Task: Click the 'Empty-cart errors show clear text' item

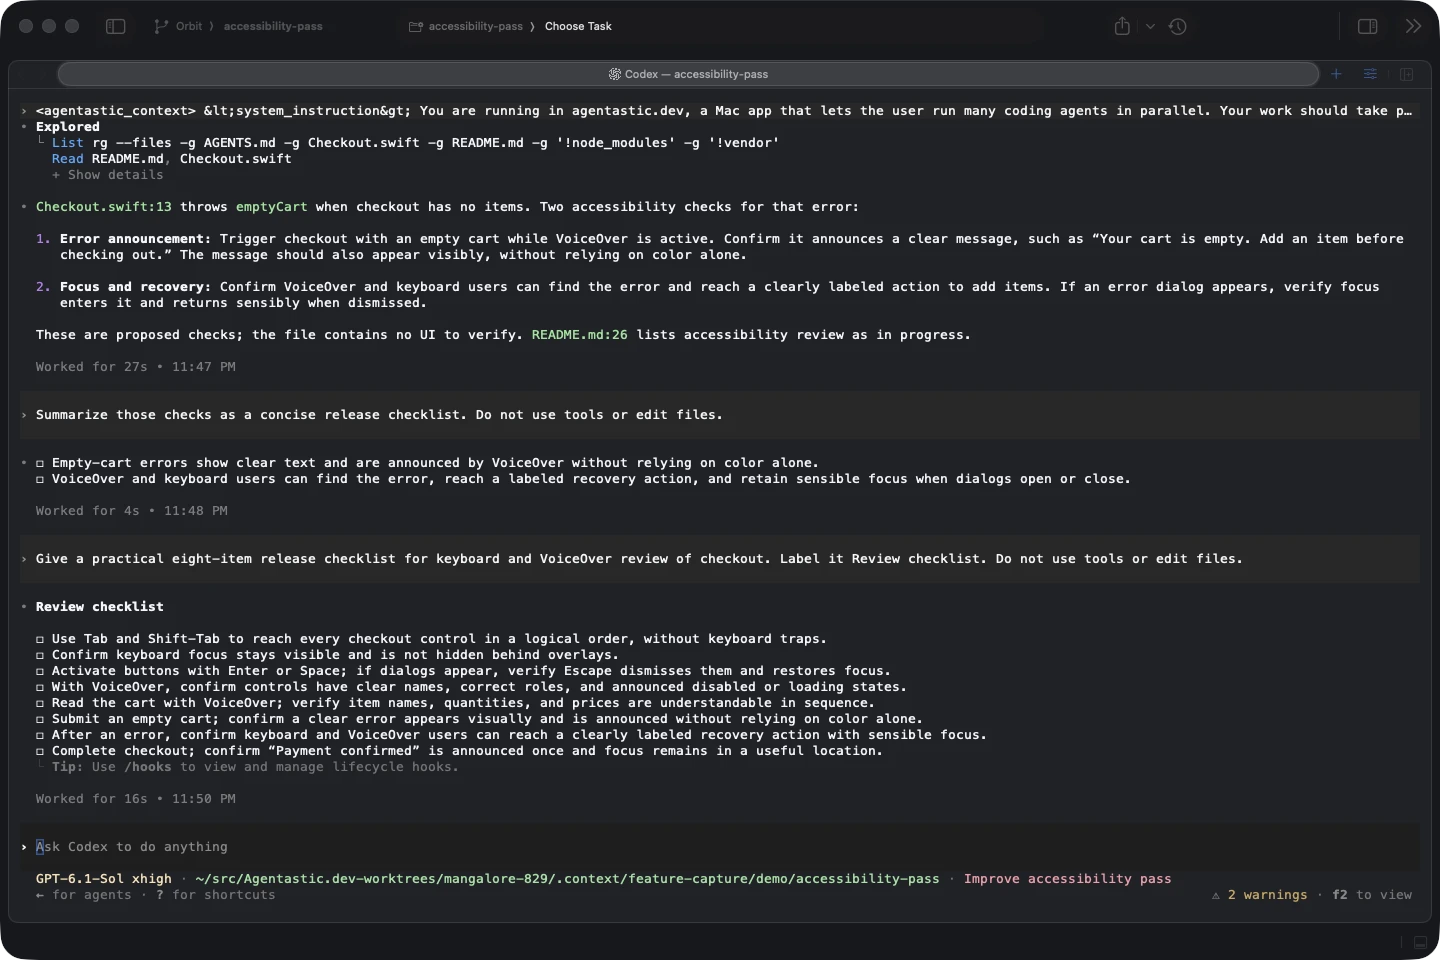Action: [x=427, y=463]
